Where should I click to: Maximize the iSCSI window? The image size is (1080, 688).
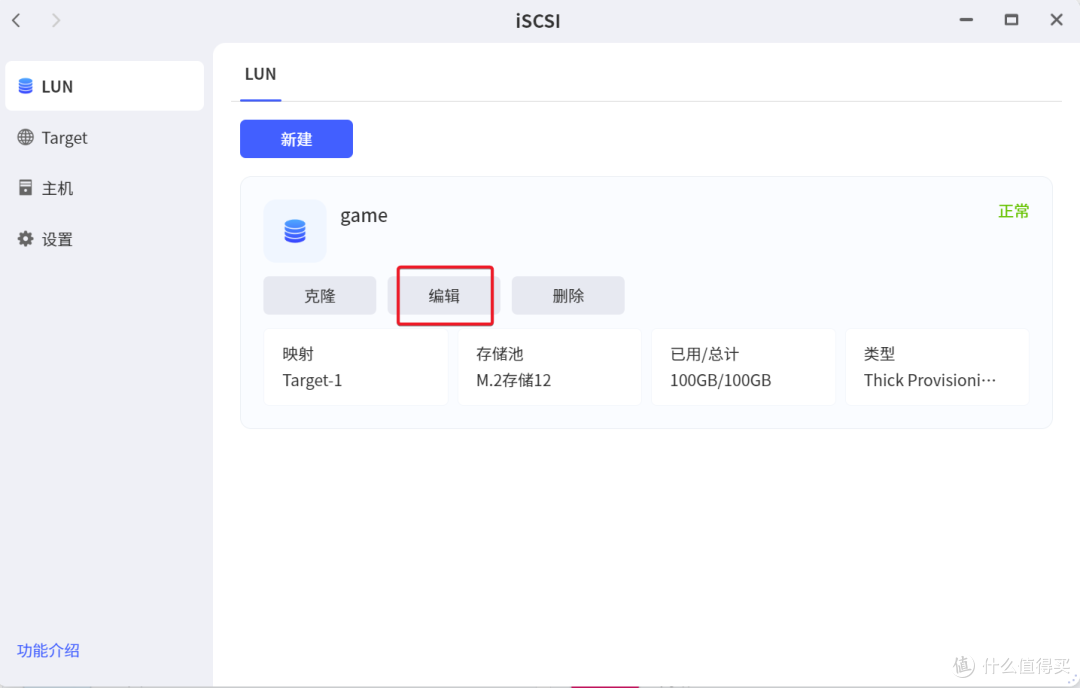[1011, 20]
